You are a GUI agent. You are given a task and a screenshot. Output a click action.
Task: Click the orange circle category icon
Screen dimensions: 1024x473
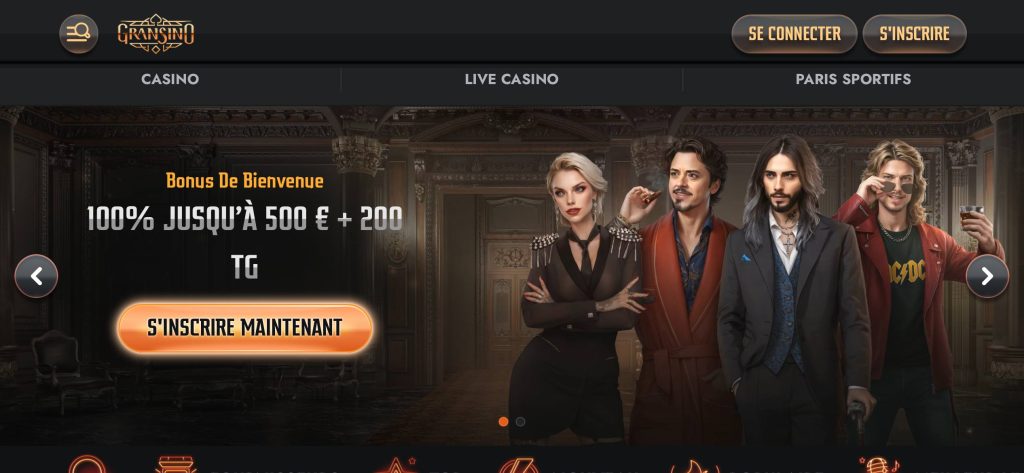point(87,465)
